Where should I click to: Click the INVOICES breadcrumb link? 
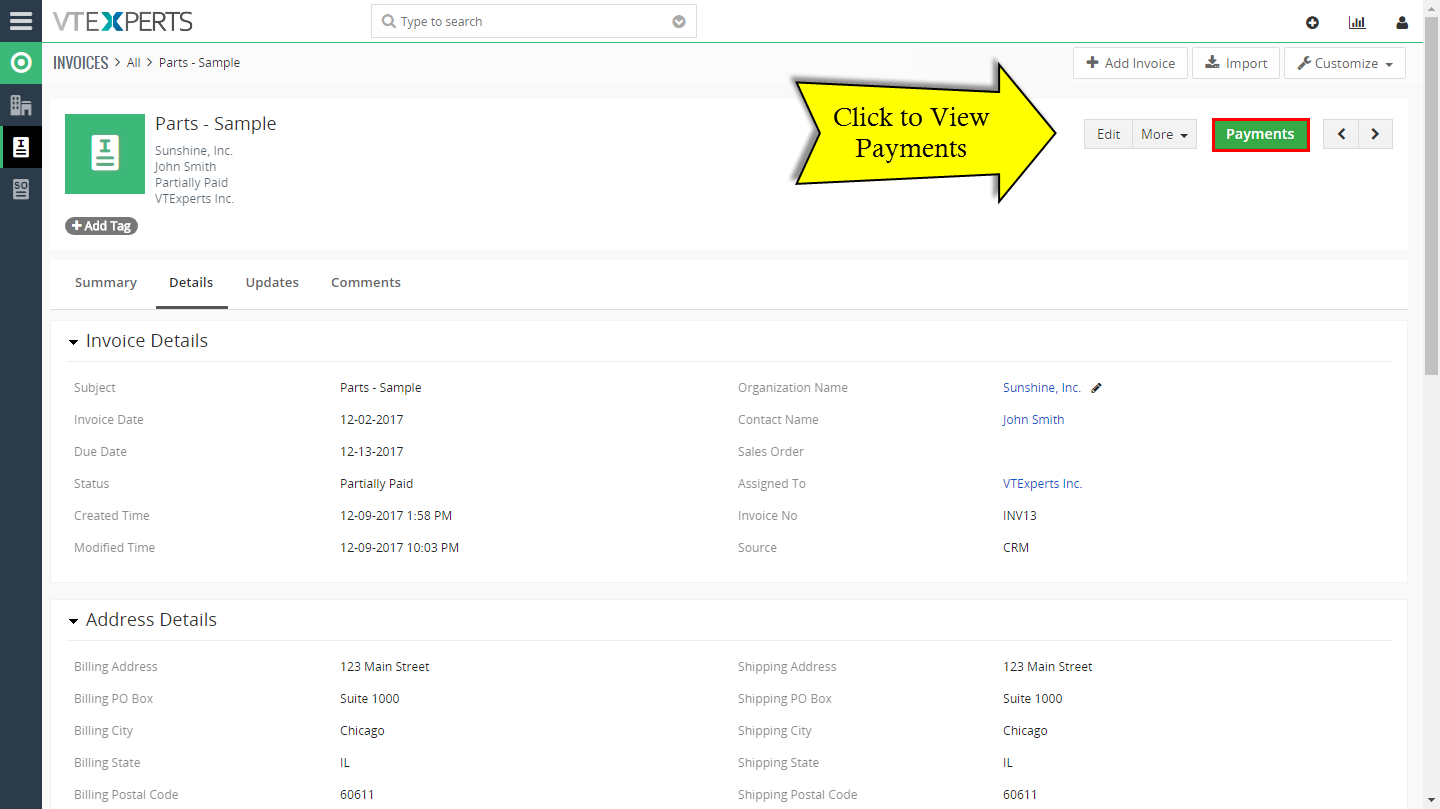[x=80, y=63]
